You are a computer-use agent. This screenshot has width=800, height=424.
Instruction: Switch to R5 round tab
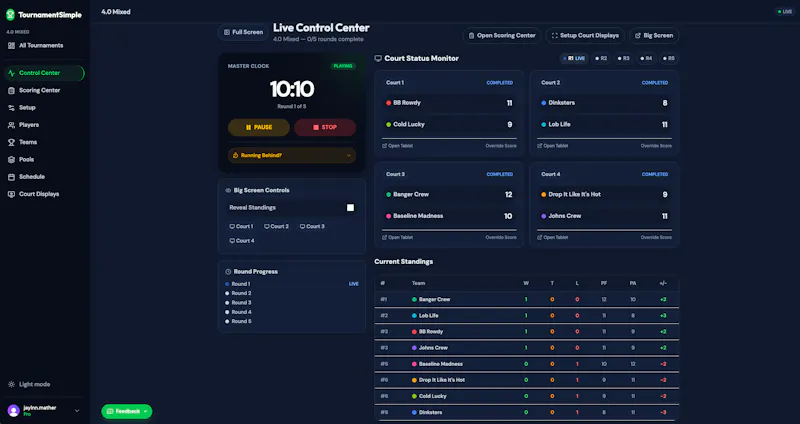click(x=668, y=59)
